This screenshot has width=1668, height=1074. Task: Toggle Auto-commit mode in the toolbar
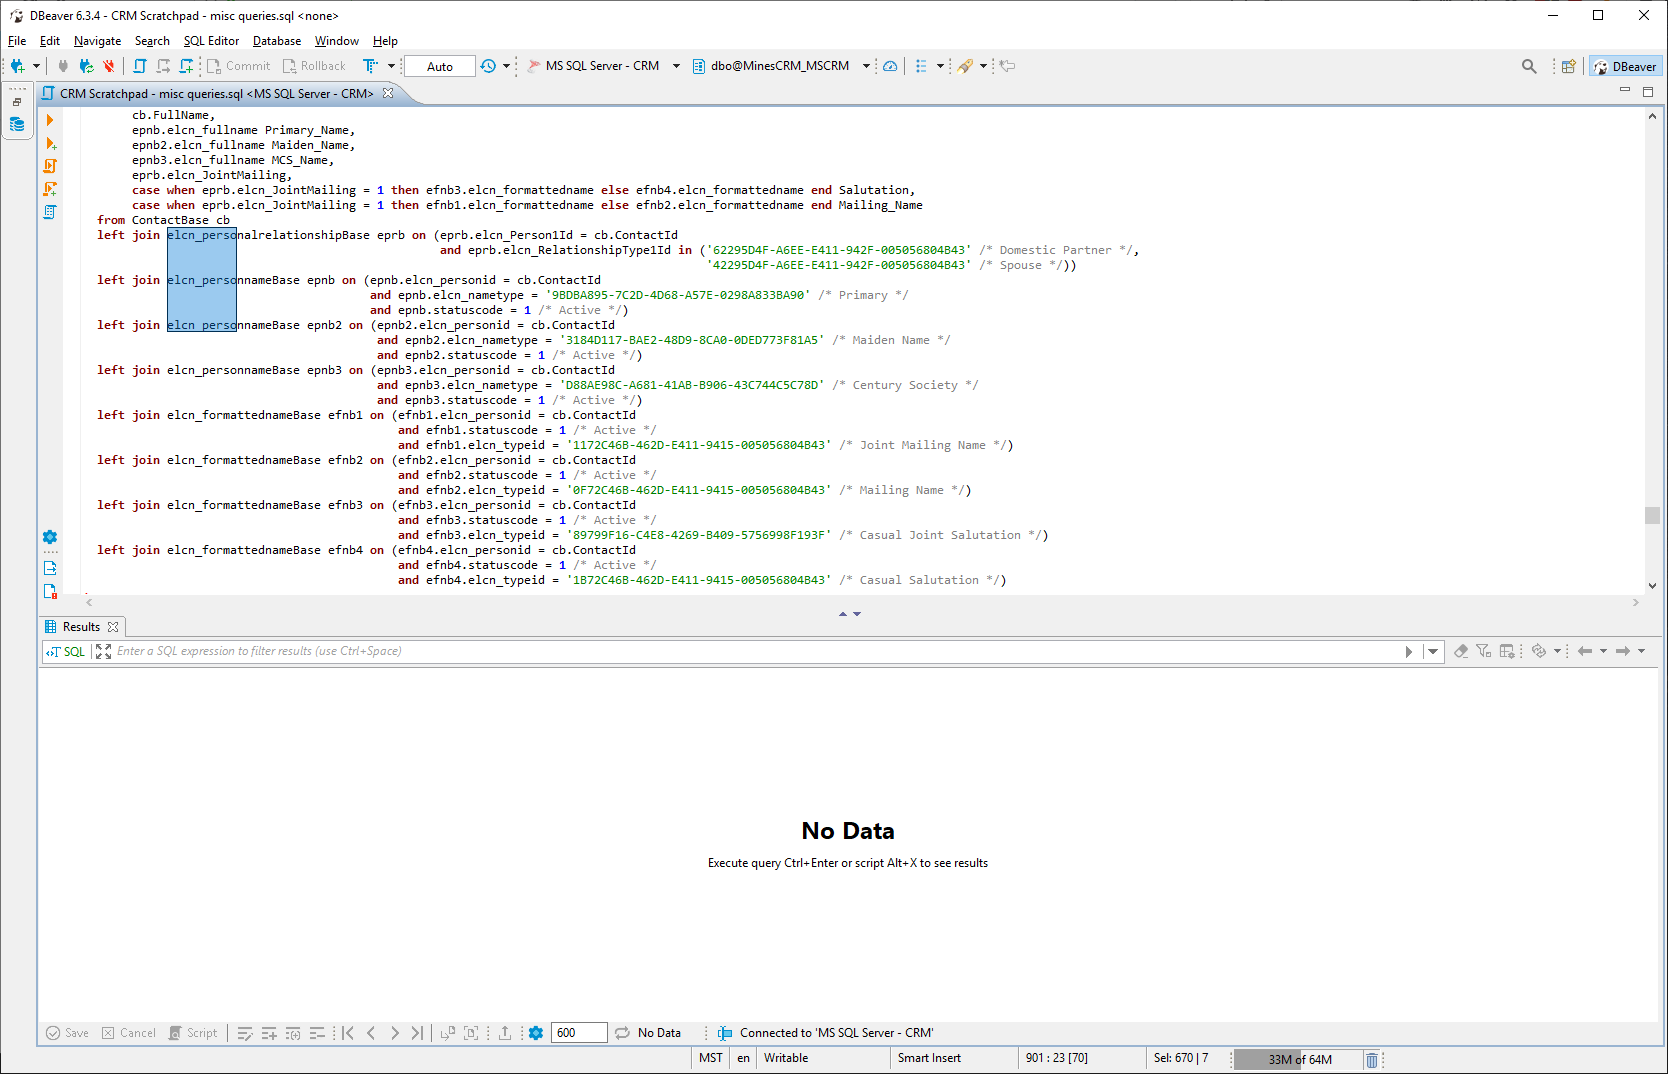point(439,65)
